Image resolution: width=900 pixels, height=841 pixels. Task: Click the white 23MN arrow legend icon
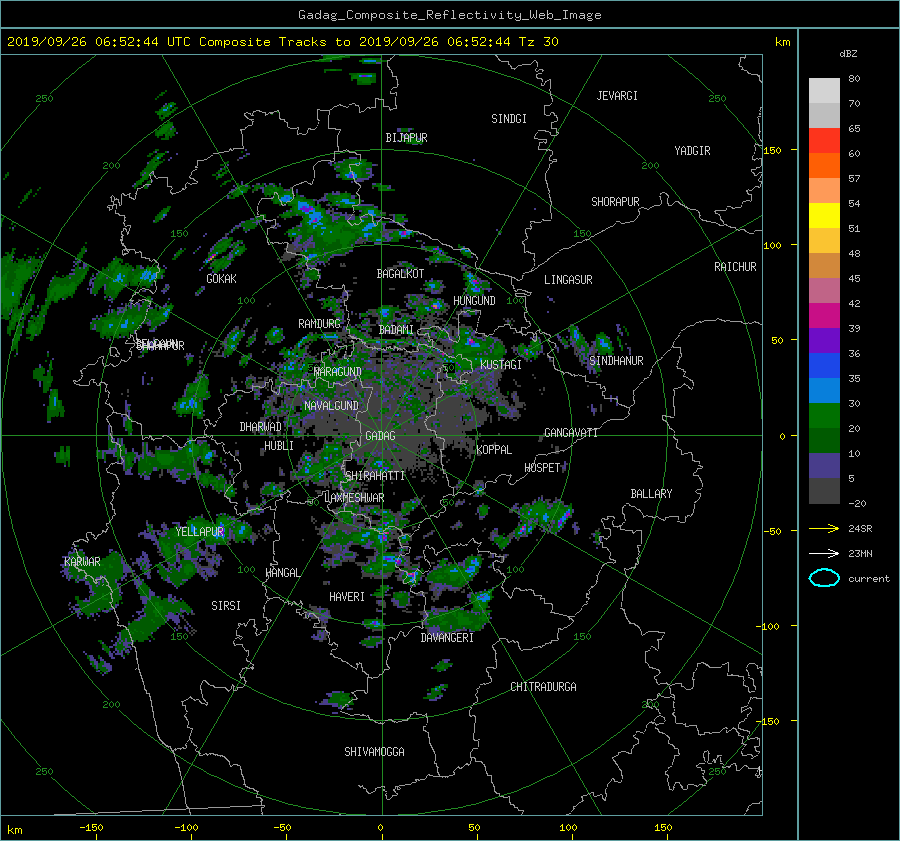click(x=824, y=554)
